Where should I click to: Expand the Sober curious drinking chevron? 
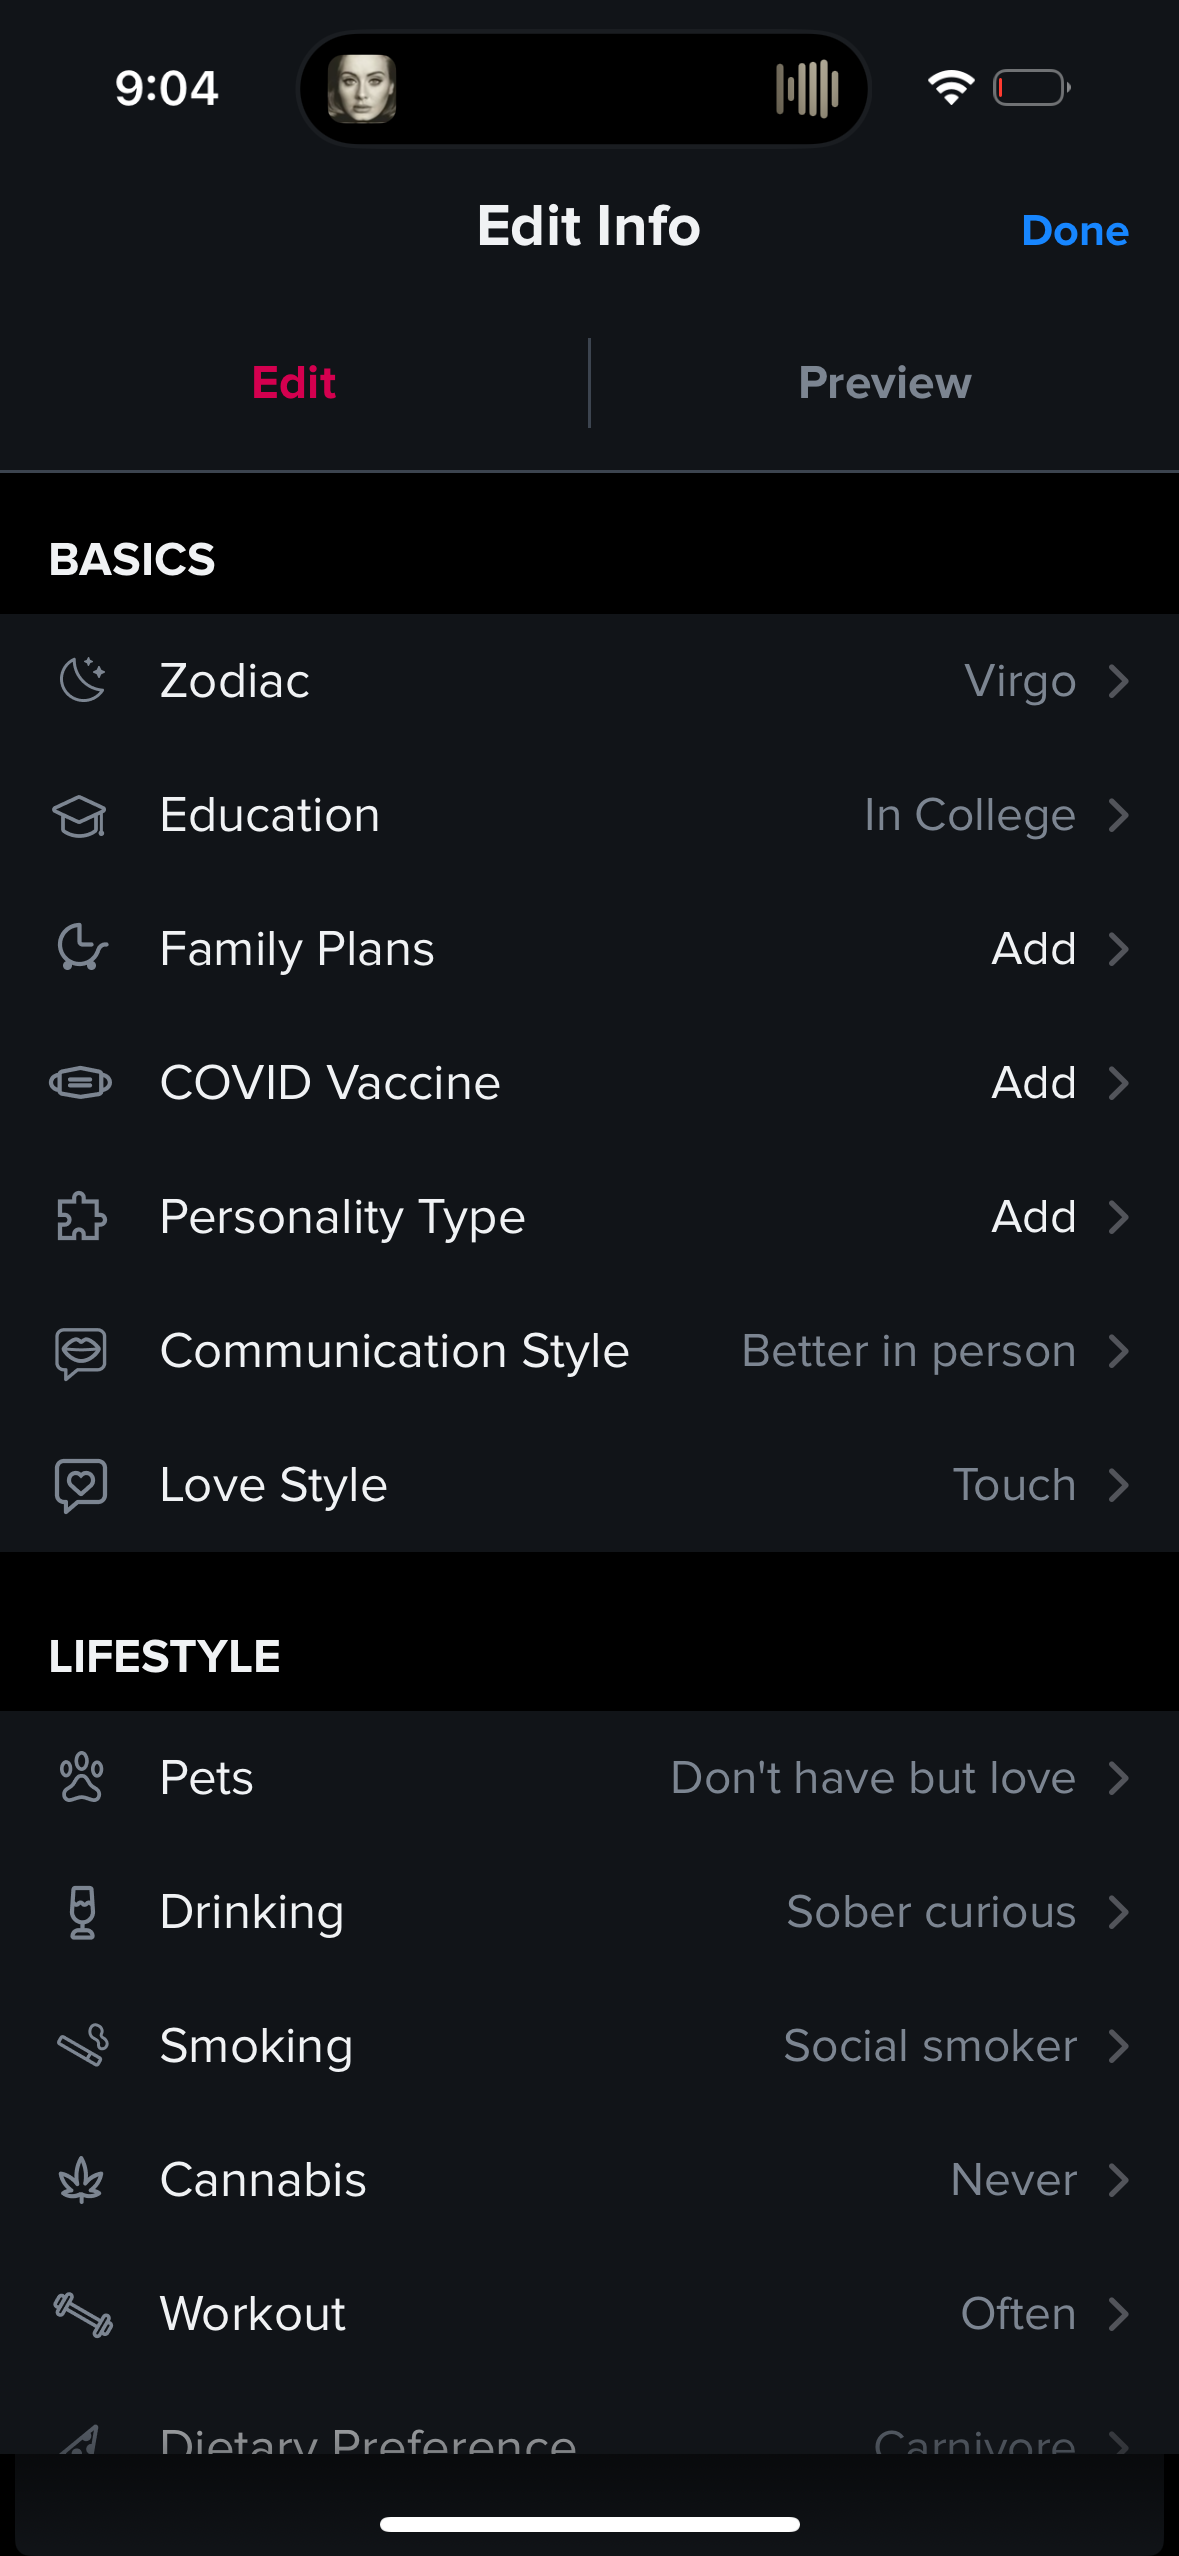tap(1119, 1912)
